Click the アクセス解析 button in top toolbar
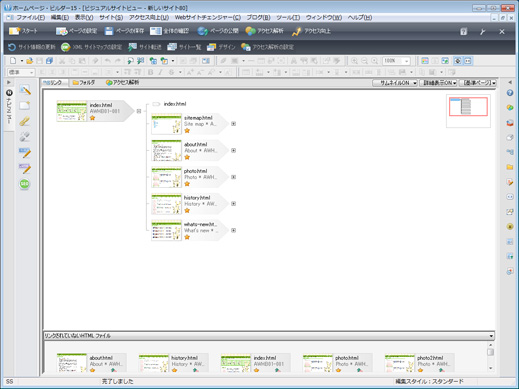The height and width of the screenshot is (389, 519). pos(264,31)
